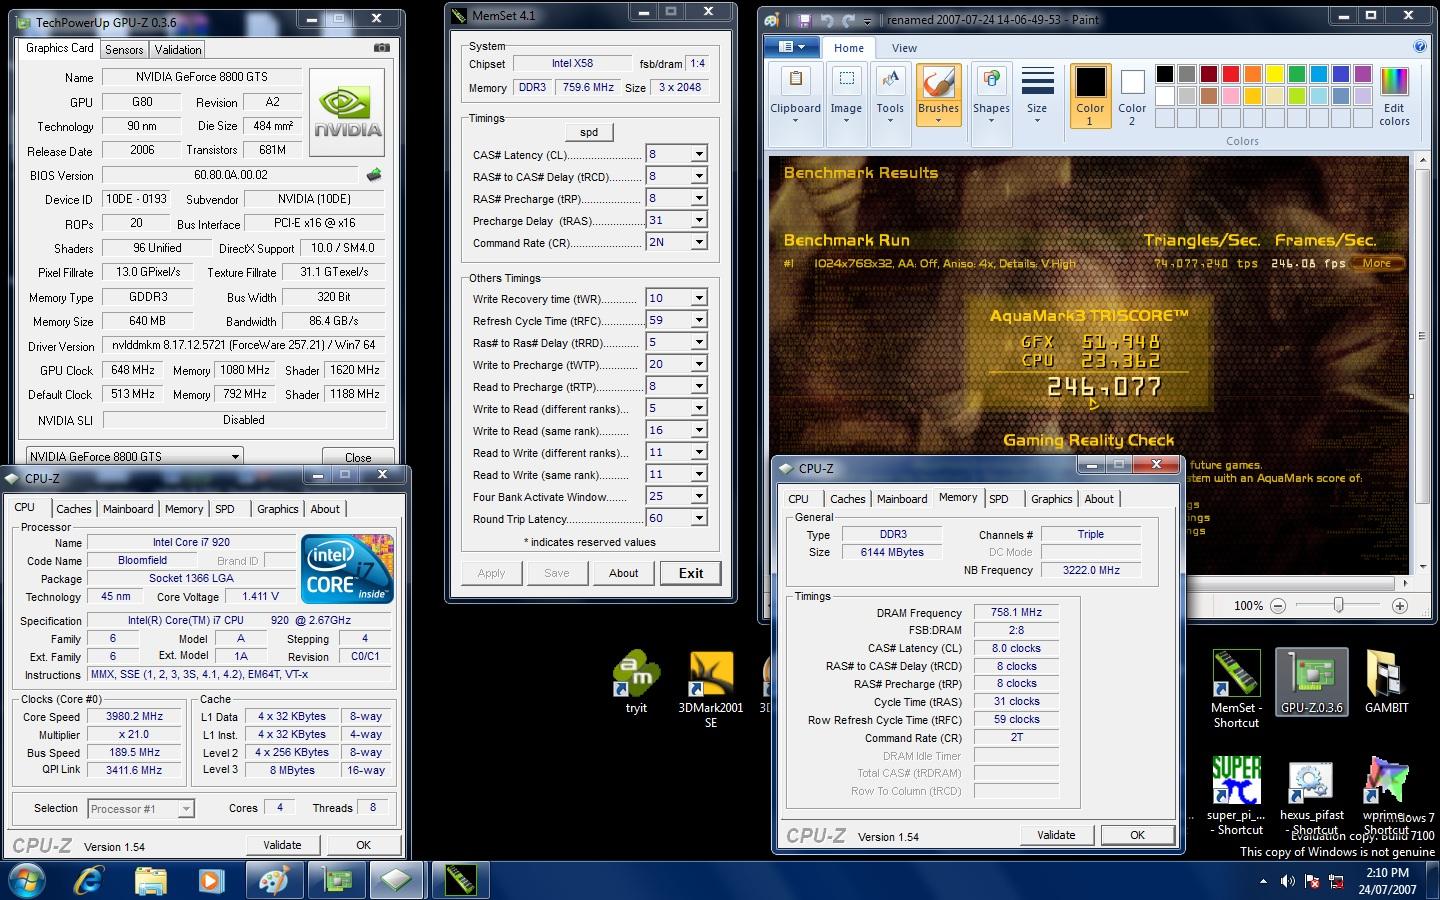Image resolution: width=1440 pixels, height=900 pixels.
Task: Switch to Validation tab in GPU-Z
Action: click(178, 49)
